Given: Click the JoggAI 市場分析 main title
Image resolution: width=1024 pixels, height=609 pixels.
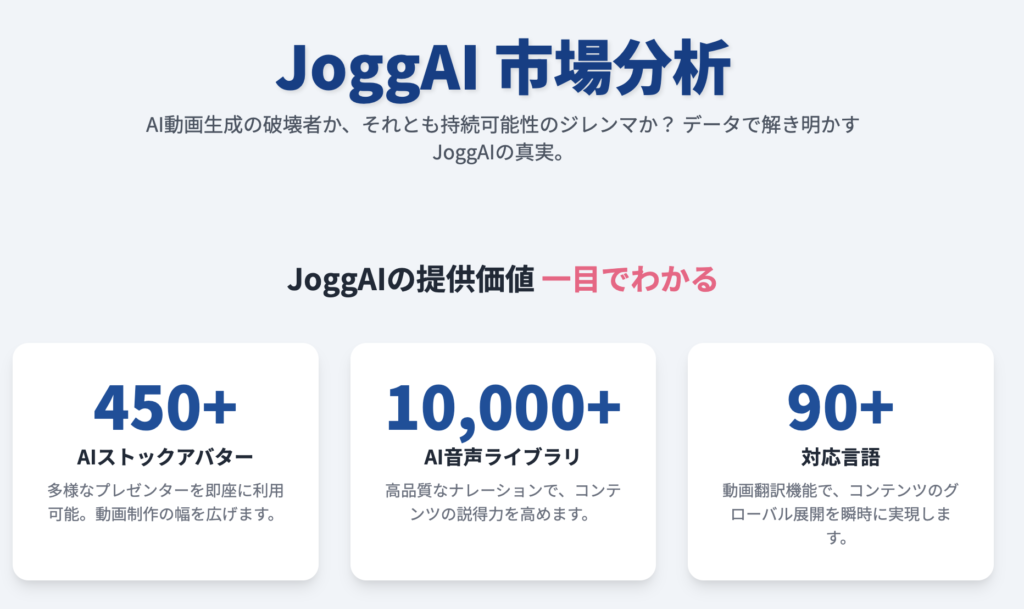Looking at the screenshot, I should click(503, 69).
